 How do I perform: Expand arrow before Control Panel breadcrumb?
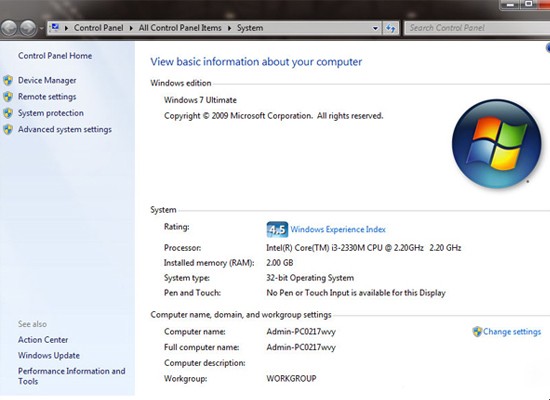[x=66, y=28]
